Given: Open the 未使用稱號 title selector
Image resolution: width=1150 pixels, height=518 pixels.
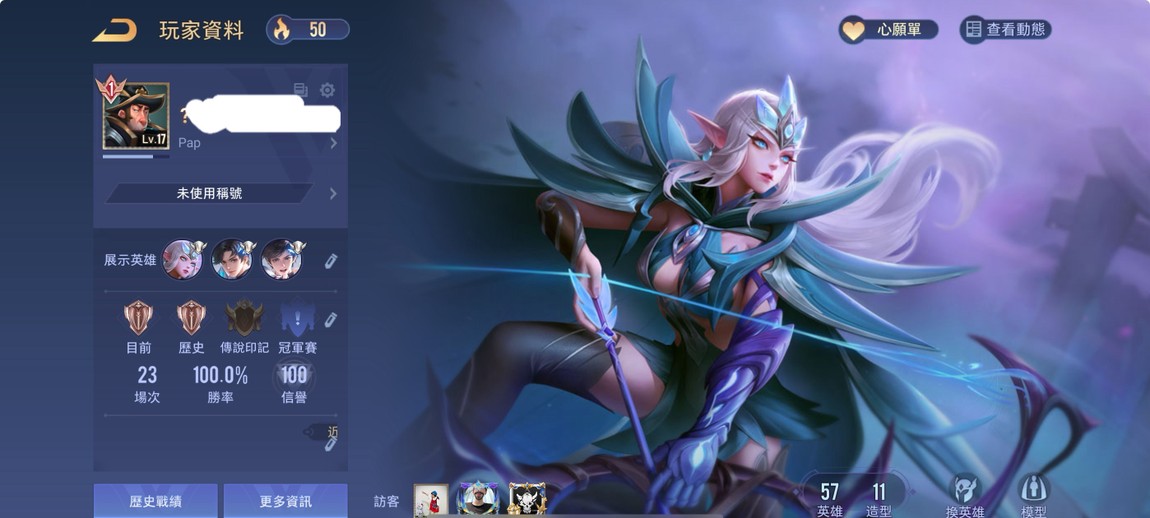Looking at the screenshot, I should click(x=209, y=194).
